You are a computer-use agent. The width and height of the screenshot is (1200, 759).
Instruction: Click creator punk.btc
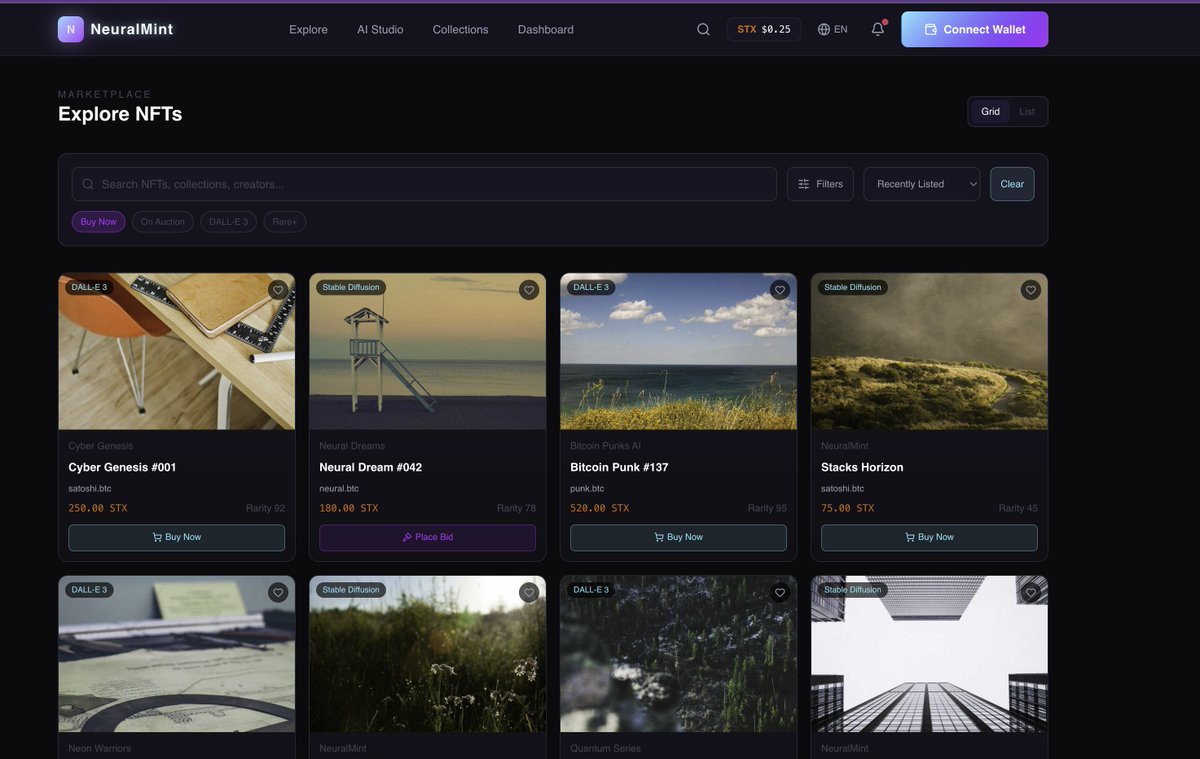coord(587,489)
